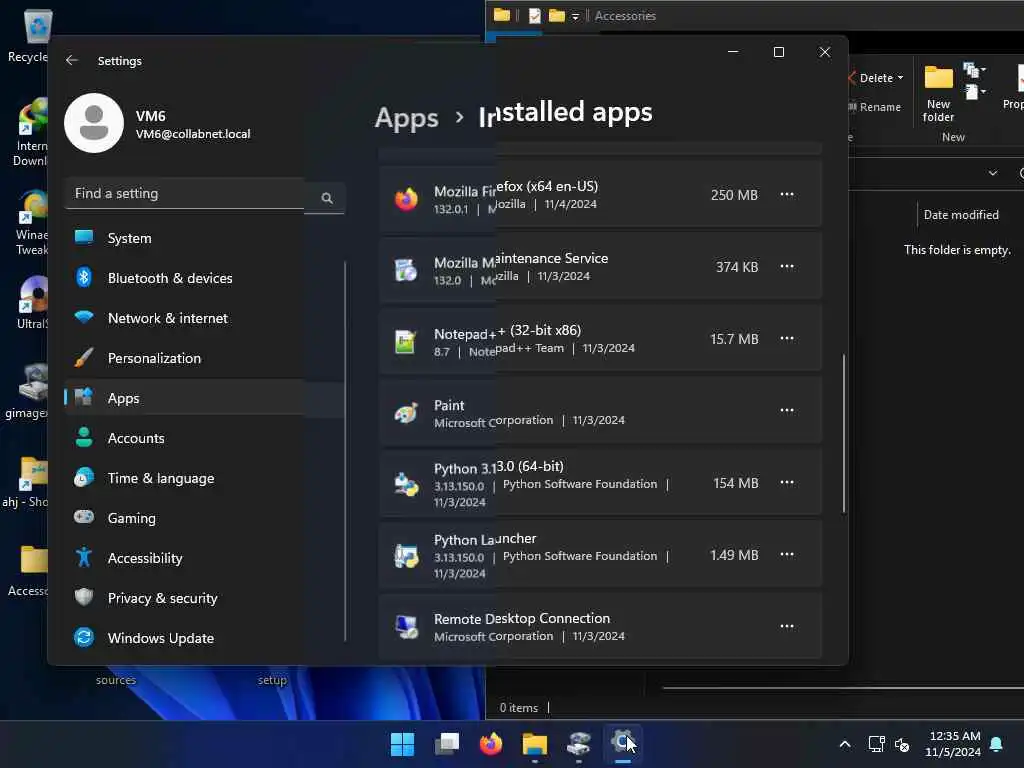Click the muted volume tray icon
The image size is (1024, 768).
coord(902,744)
